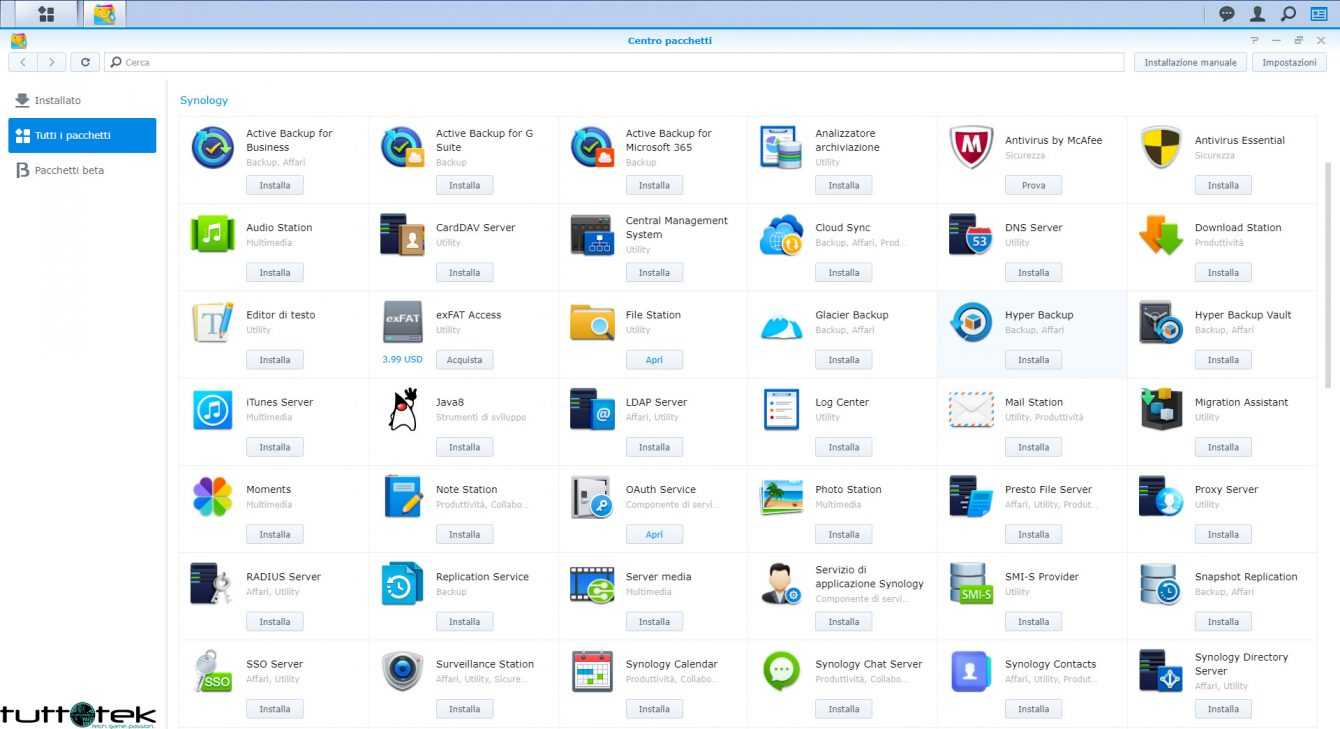Click Apri for File Station

coord(654,360)
